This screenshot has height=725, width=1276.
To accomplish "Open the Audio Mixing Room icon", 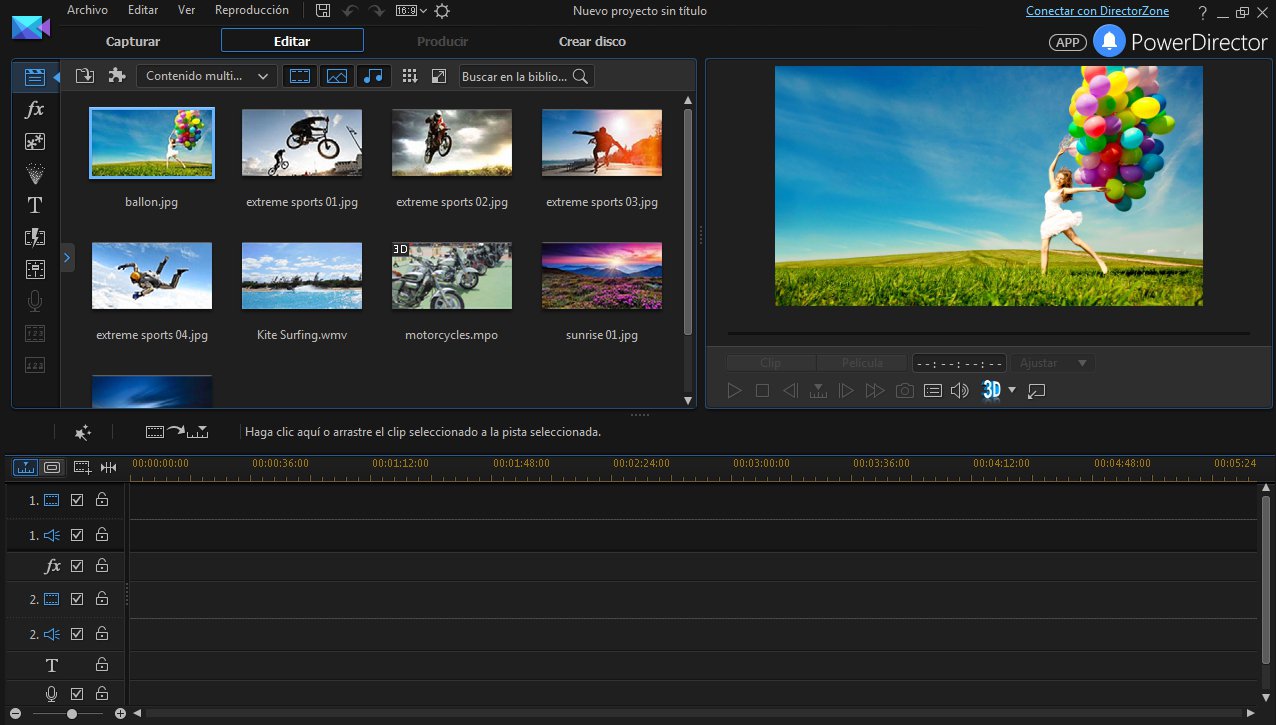I will click(35, 269).
